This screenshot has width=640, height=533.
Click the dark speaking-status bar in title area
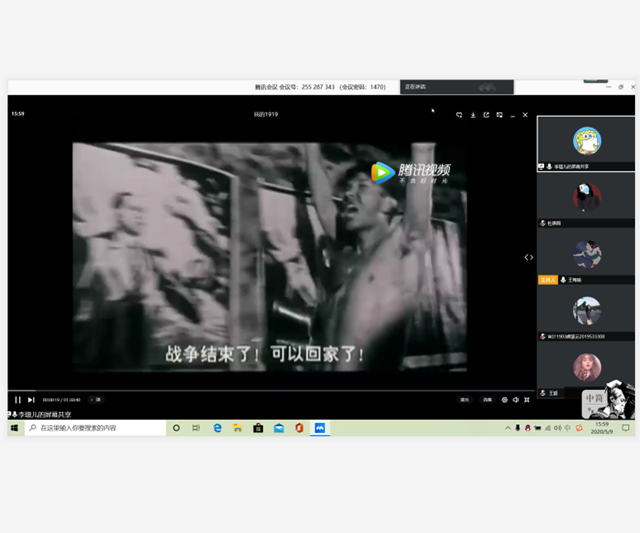click(x=457, y=87)
